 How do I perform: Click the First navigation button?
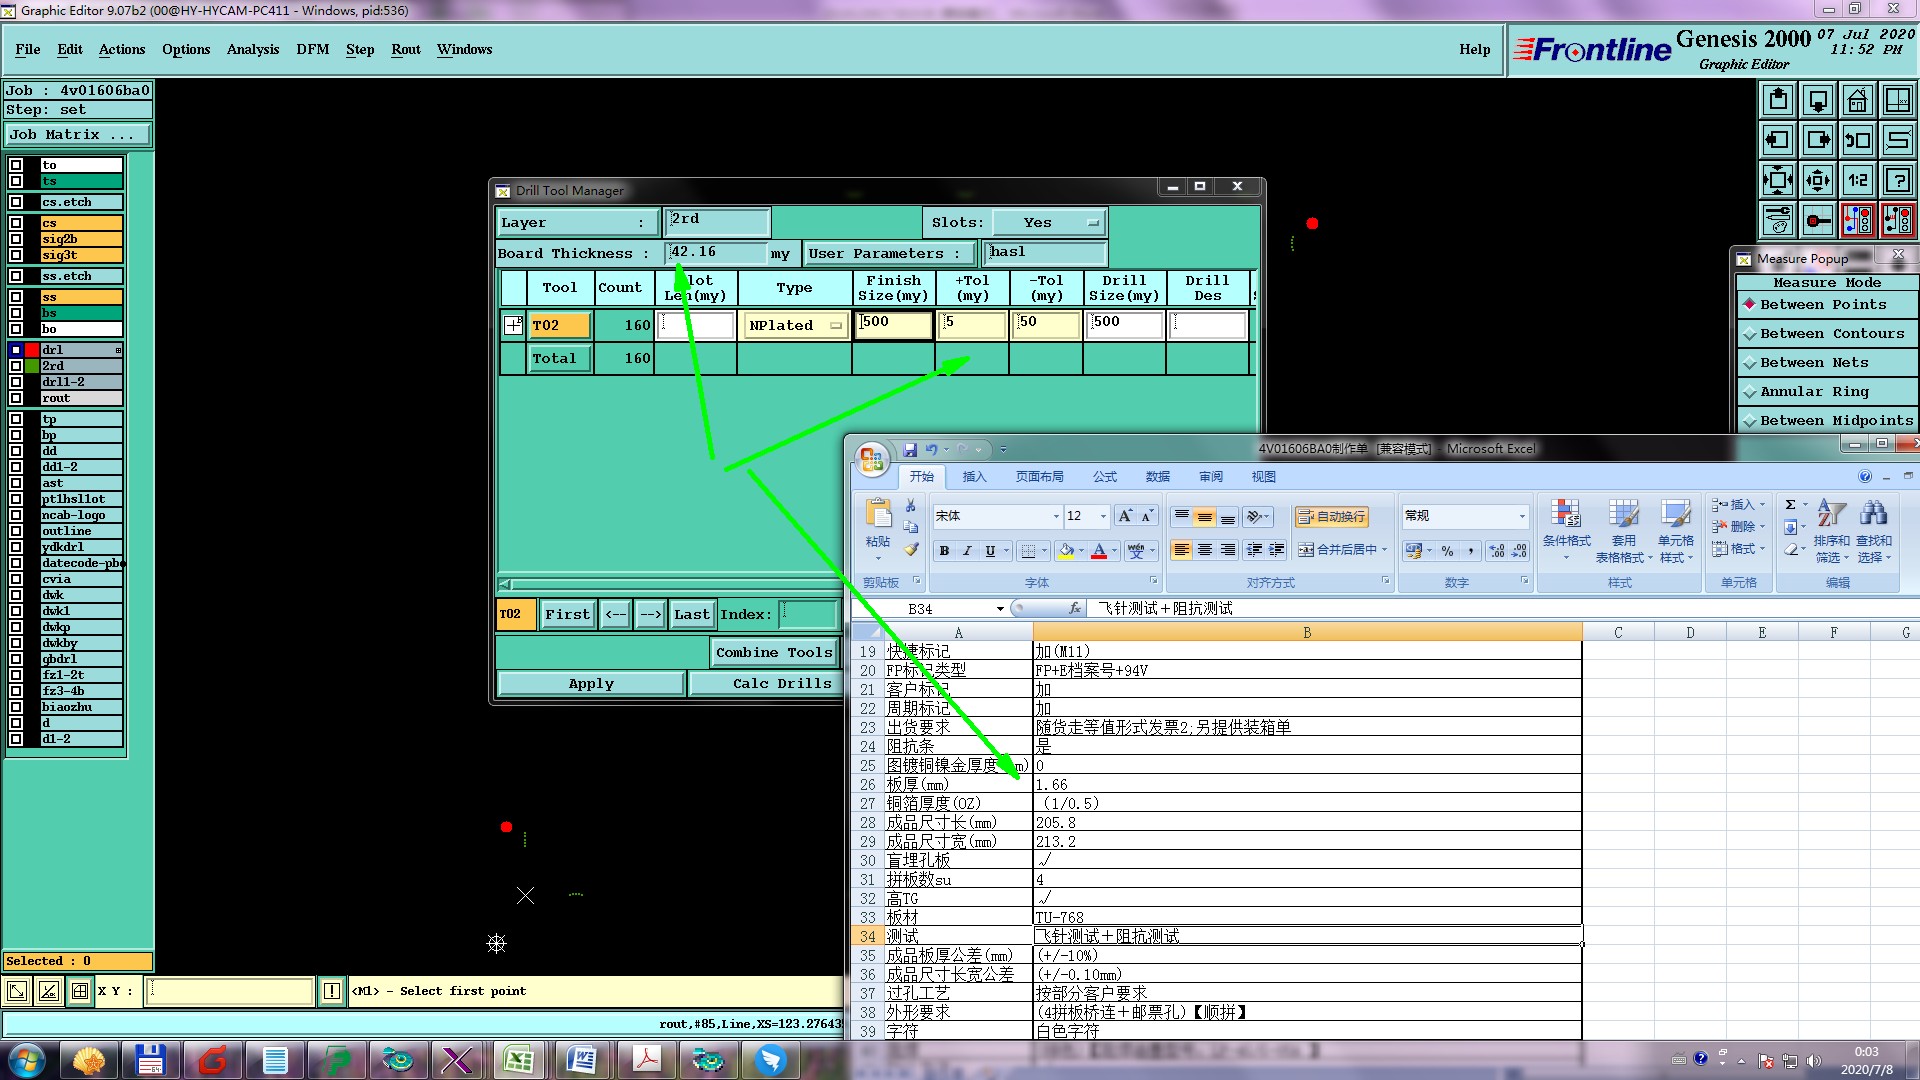(567, 615)
